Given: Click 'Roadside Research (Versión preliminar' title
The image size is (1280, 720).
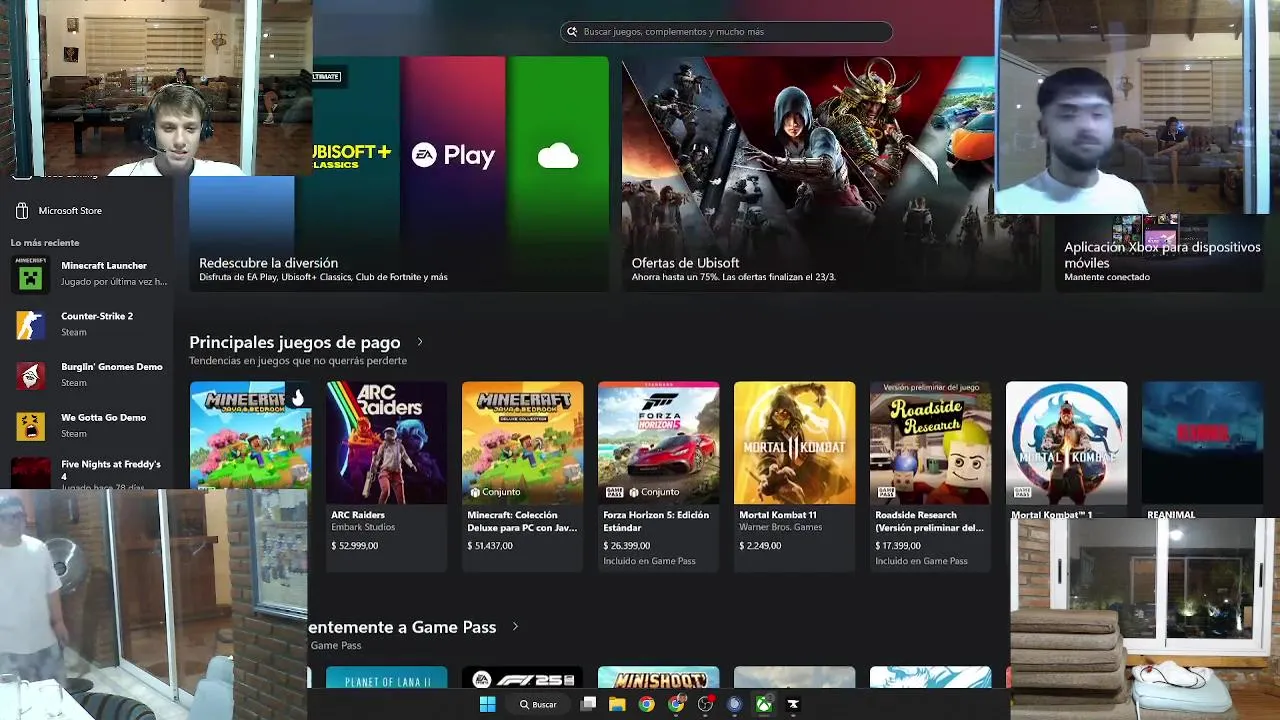Looking at the screenshot, I should (x=929, y=521).
